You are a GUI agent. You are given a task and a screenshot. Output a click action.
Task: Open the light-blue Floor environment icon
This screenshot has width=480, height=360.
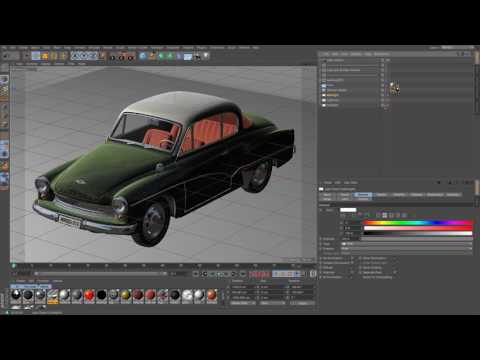(x=188, y=56)
